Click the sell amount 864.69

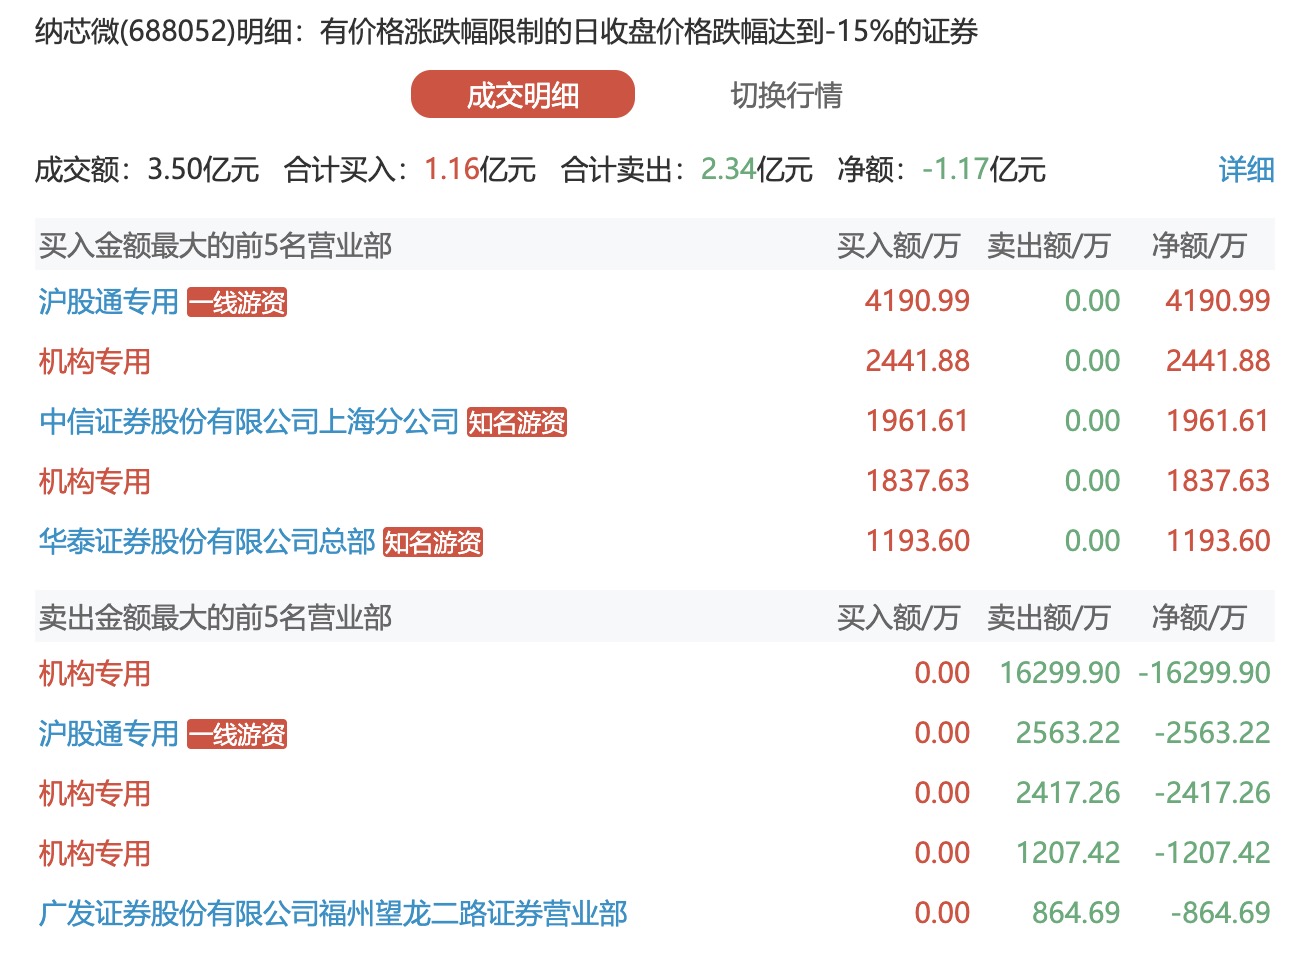coord(1076,913)
